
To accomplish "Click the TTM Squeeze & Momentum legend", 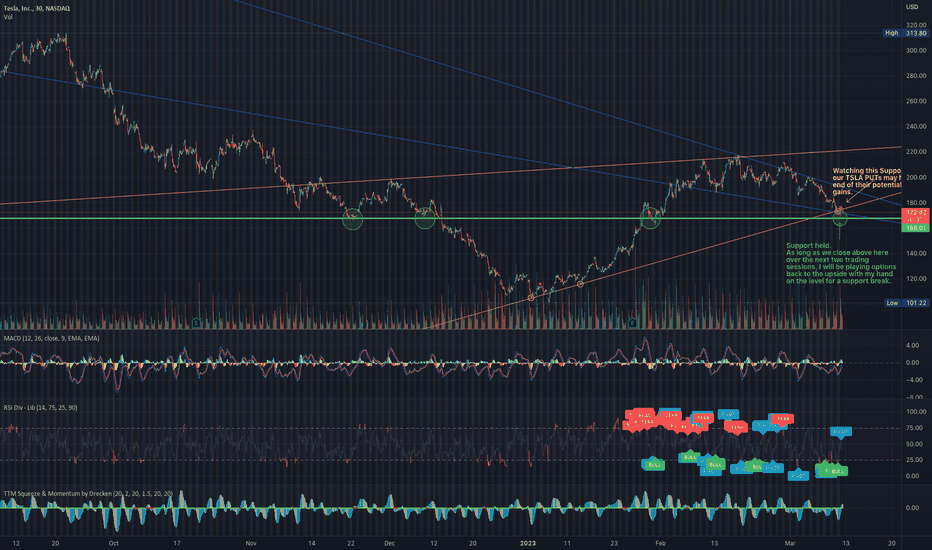I will point(88,494).
